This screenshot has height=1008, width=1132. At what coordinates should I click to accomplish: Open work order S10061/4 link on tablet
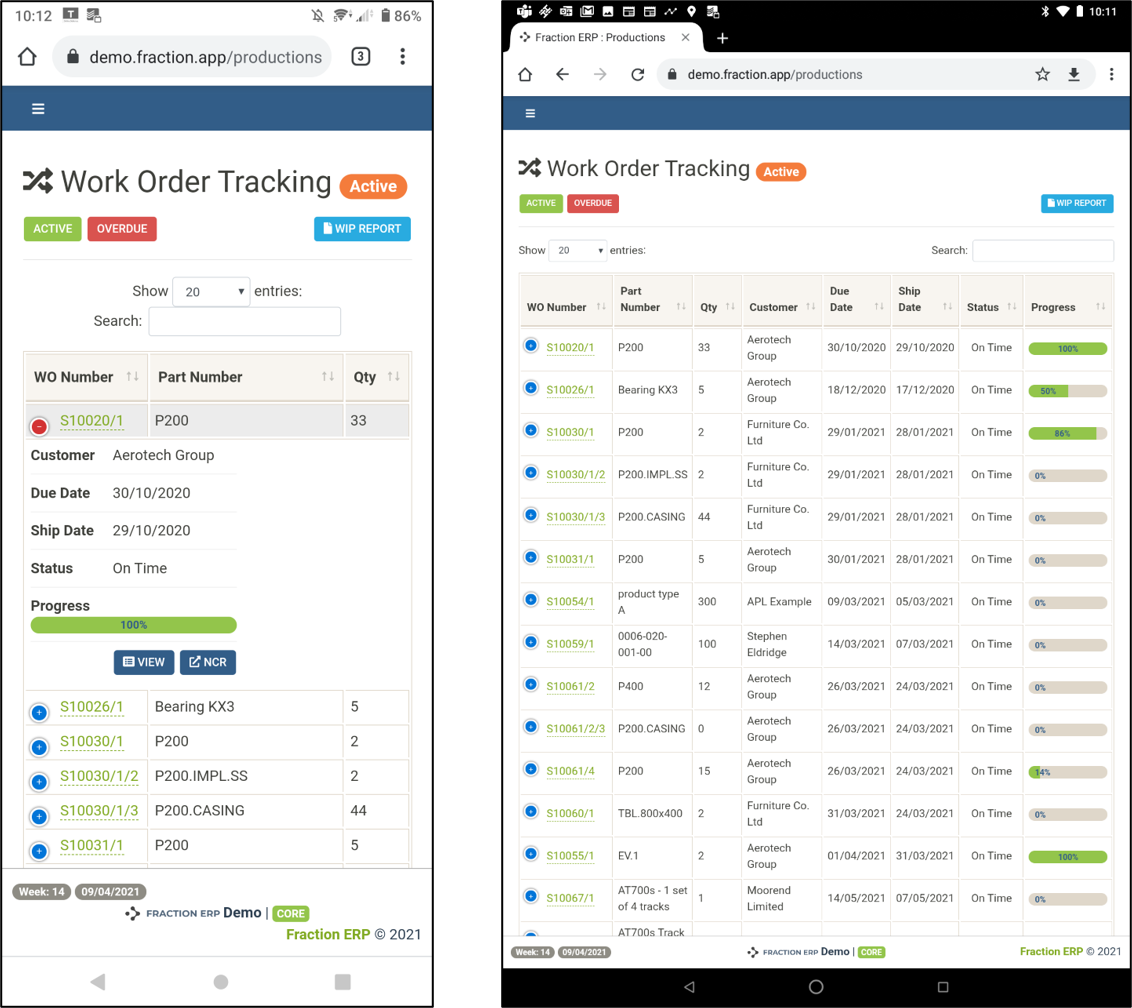point(570,771)
